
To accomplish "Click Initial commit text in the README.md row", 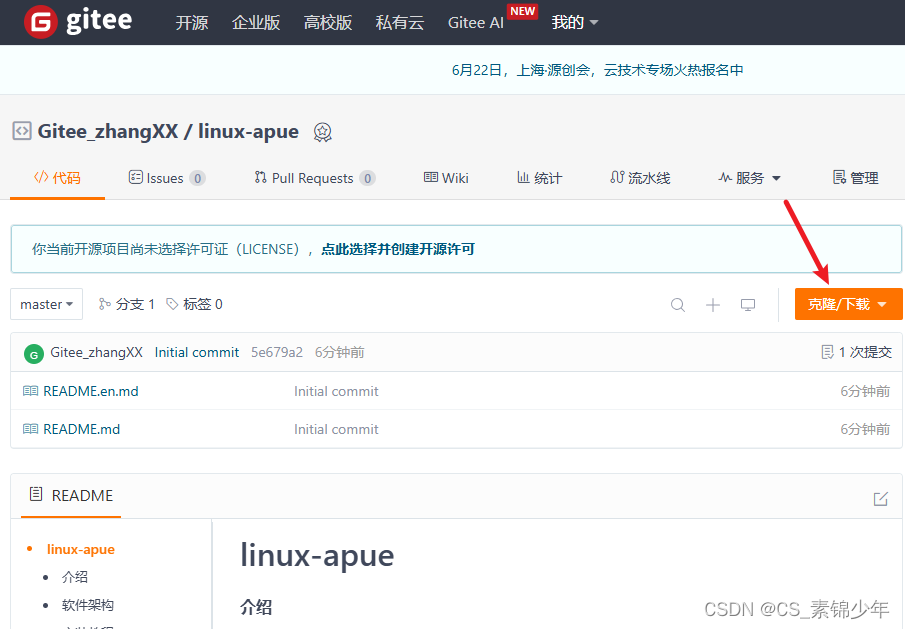I will 336,429.
